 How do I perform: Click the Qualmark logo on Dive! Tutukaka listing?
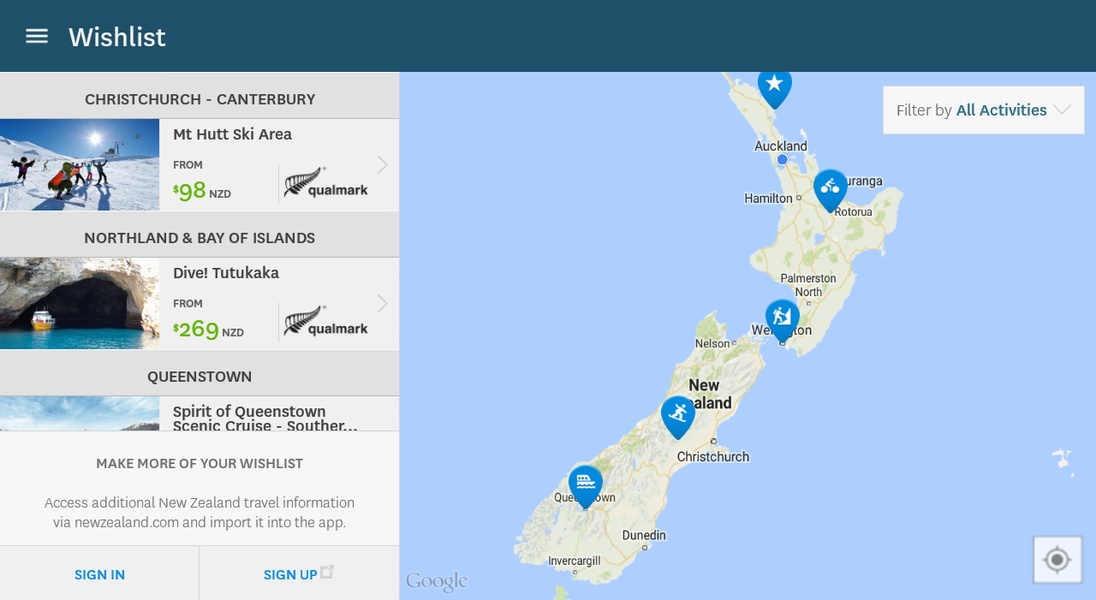(326, 321)
